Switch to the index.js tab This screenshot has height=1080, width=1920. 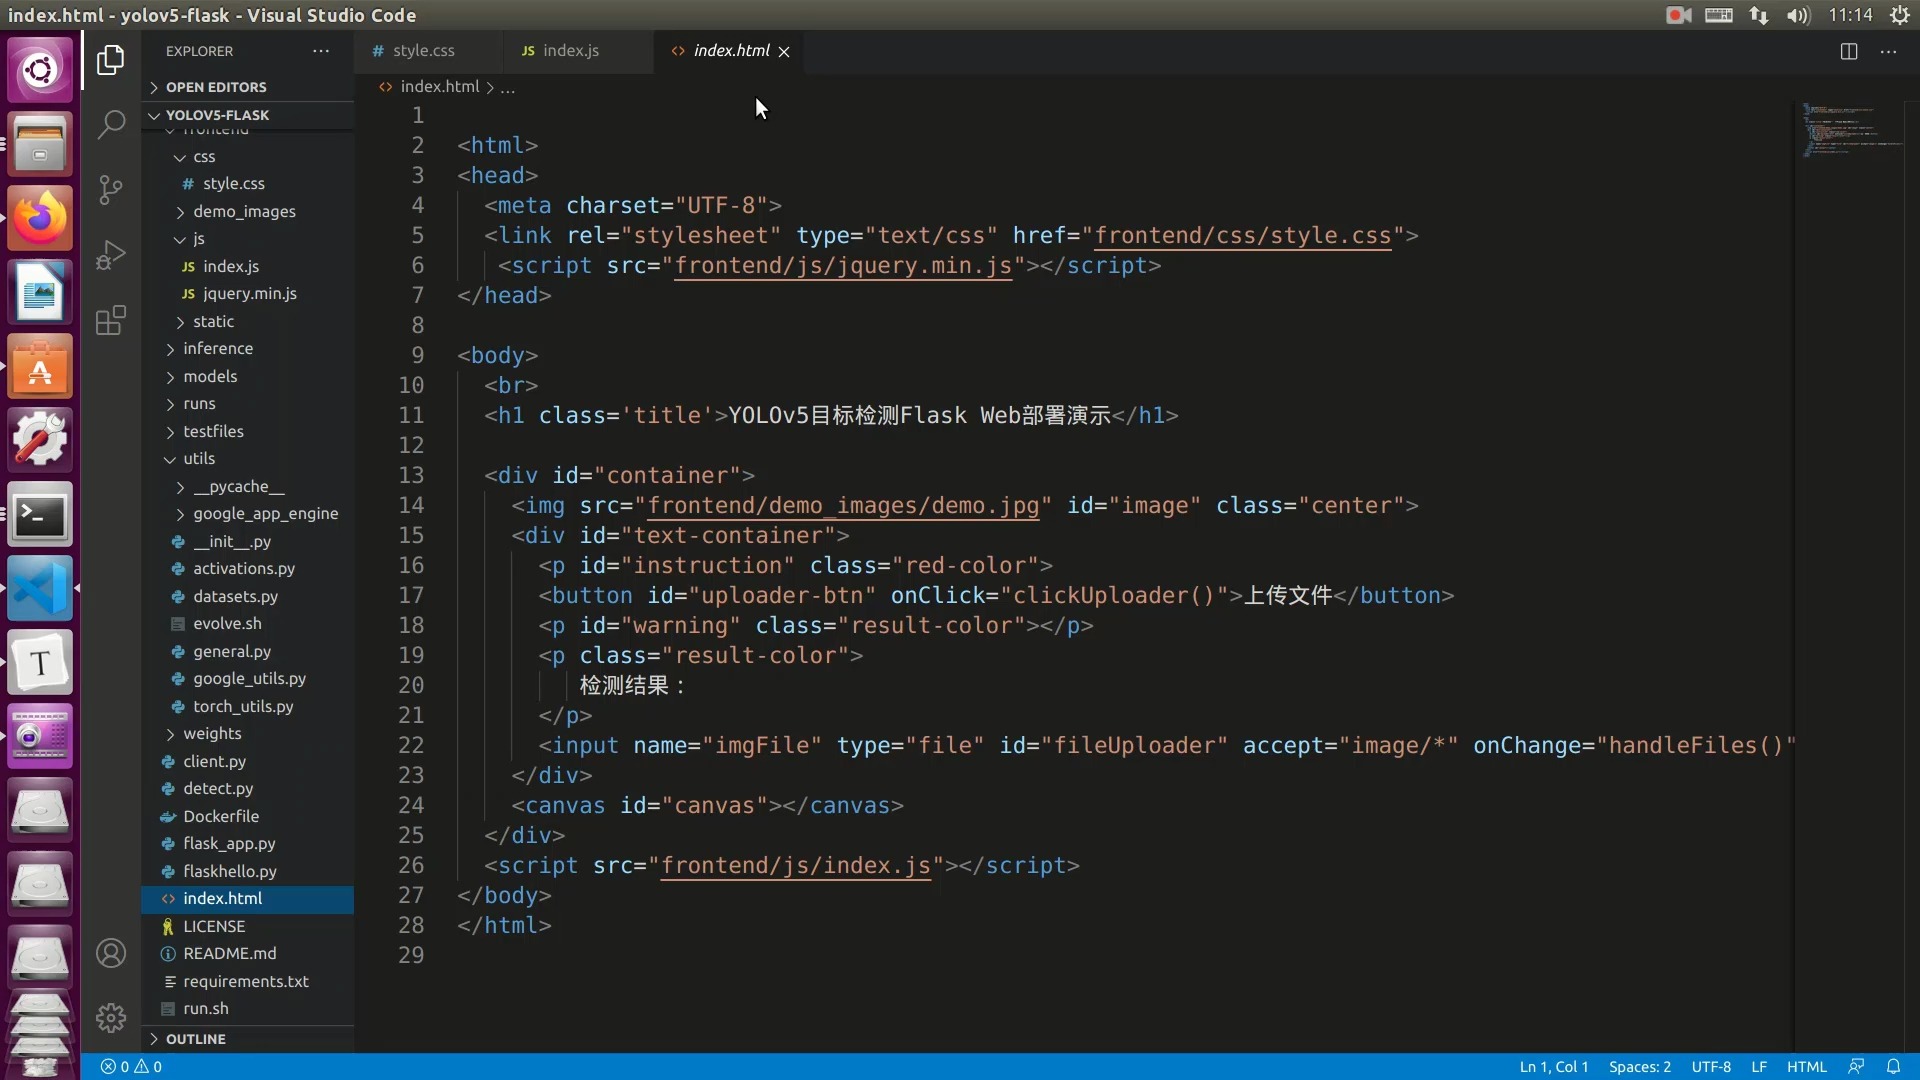click(570, 50)
